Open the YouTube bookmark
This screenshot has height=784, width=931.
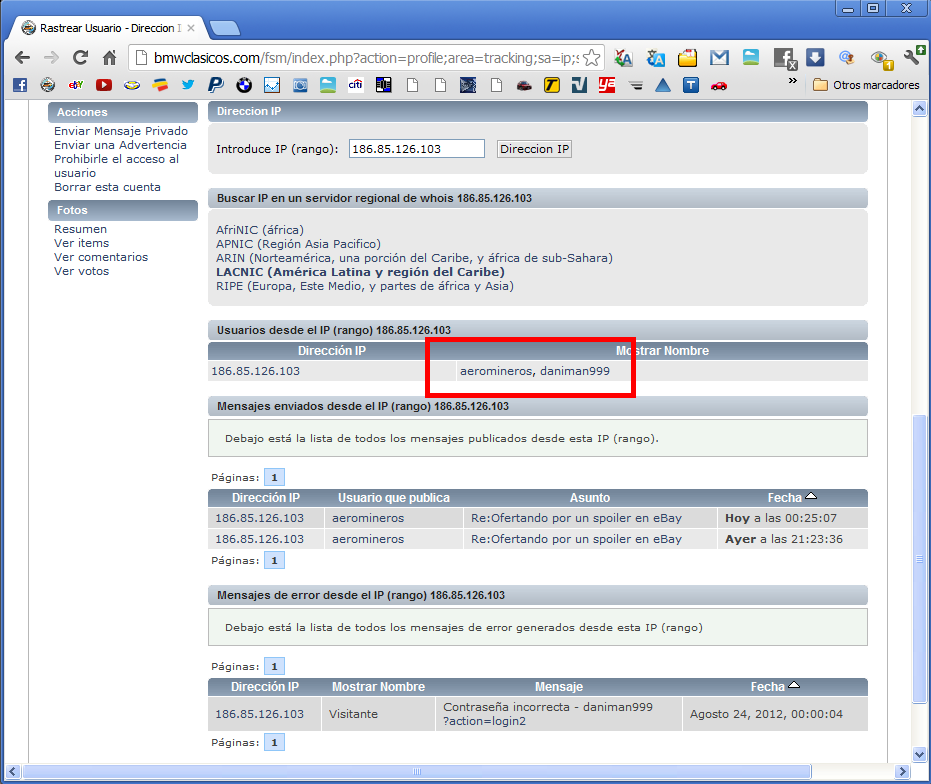coord(104,85)
